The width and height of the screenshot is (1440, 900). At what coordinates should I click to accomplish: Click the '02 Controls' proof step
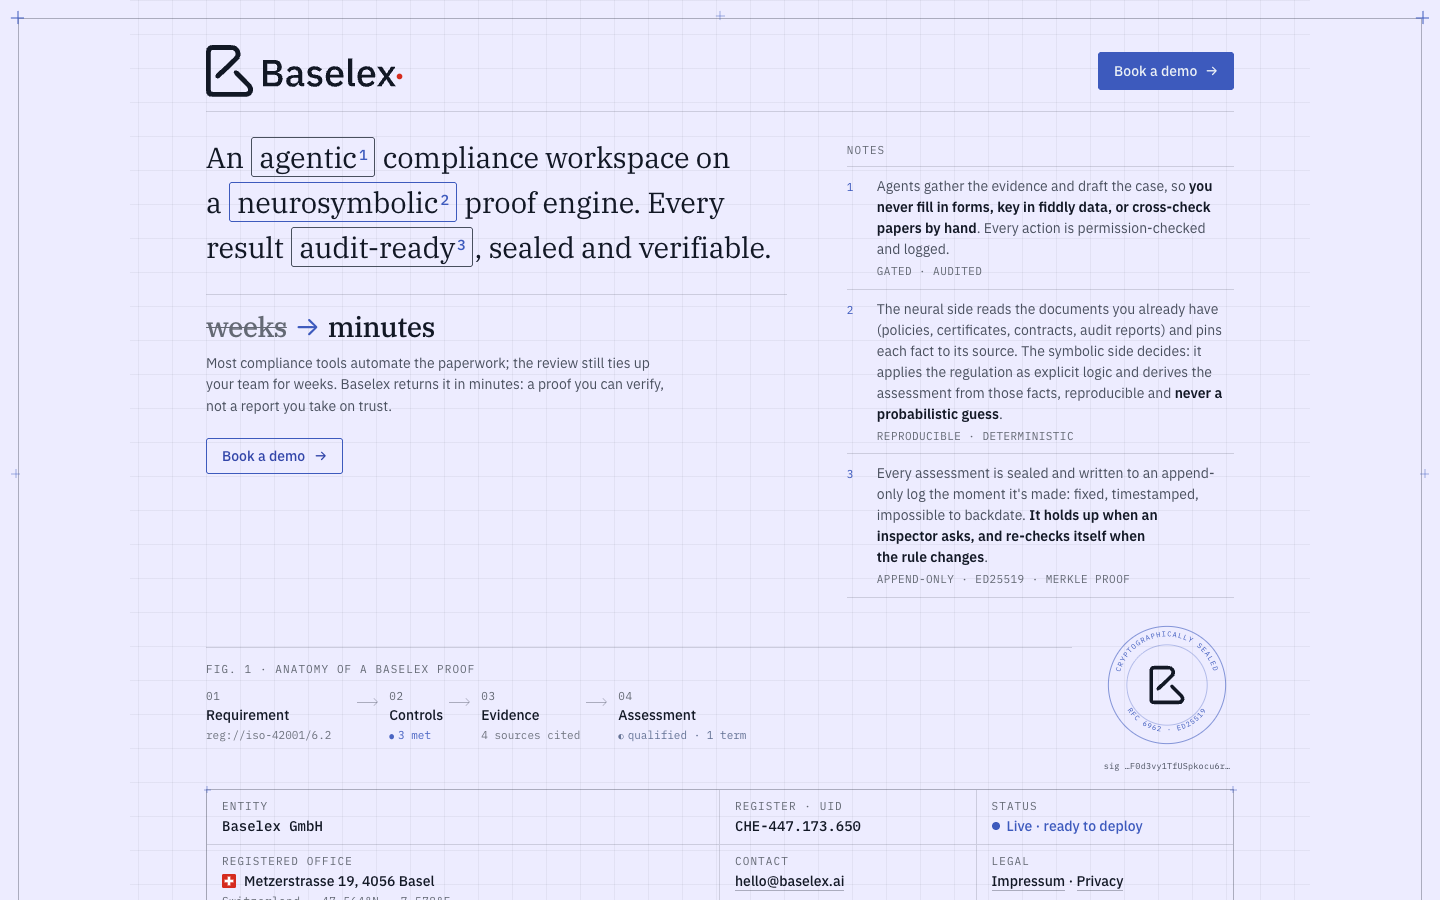(x=416, y=715)
